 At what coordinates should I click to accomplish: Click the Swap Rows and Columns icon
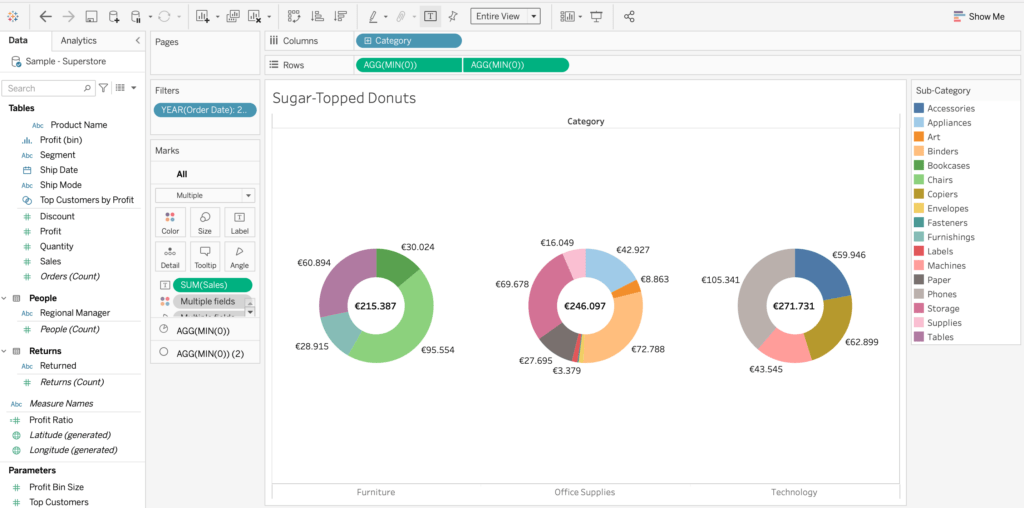294,16
